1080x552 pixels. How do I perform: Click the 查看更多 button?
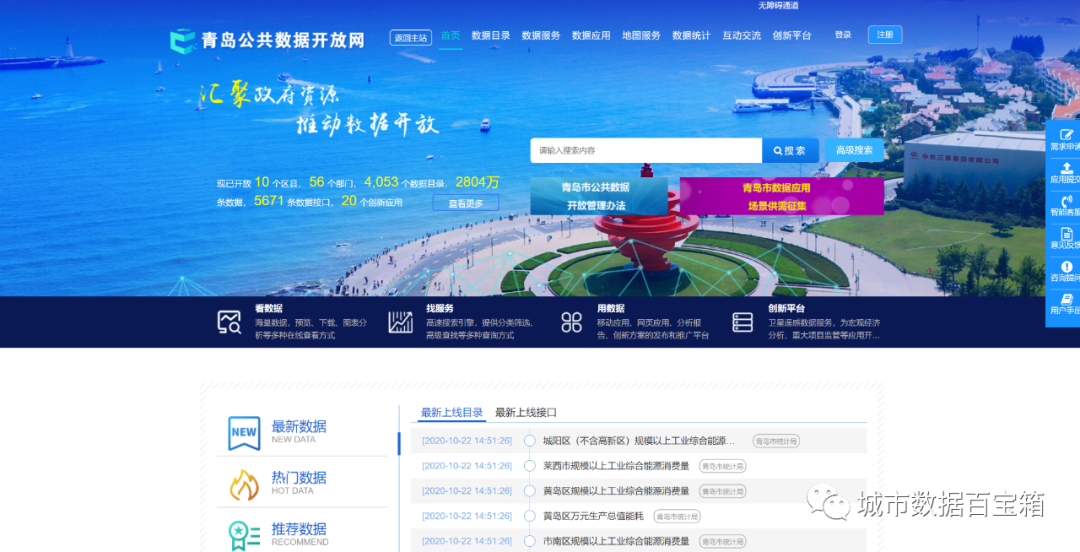pyautogui.click(x=466, y=203)
